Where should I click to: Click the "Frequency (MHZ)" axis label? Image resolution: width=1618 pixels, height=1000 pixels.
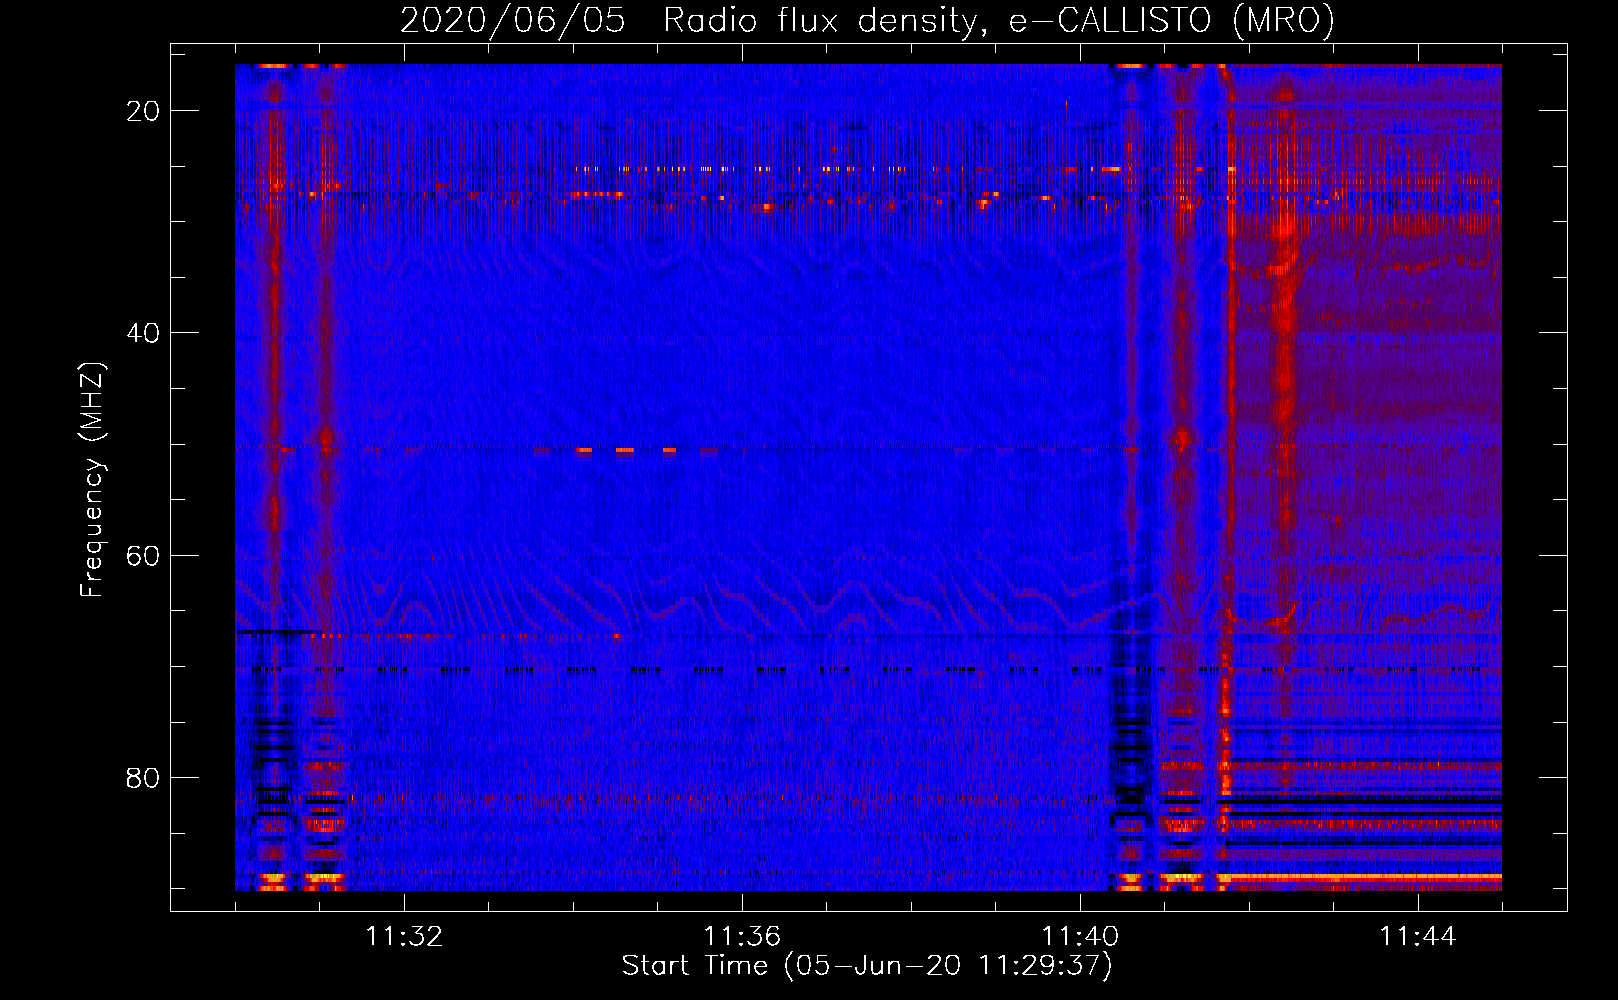click(92, 480)
